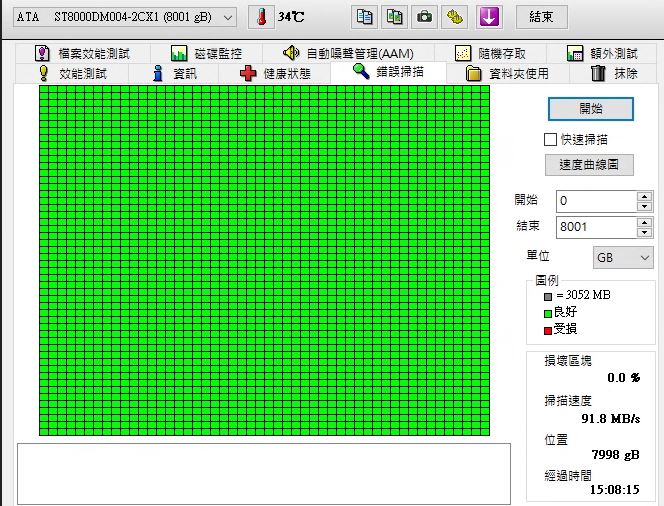Viewport: 664px width, 506px height.
Task: Click the green 良好 legend swatch
Action: click(x=548, y=313)
